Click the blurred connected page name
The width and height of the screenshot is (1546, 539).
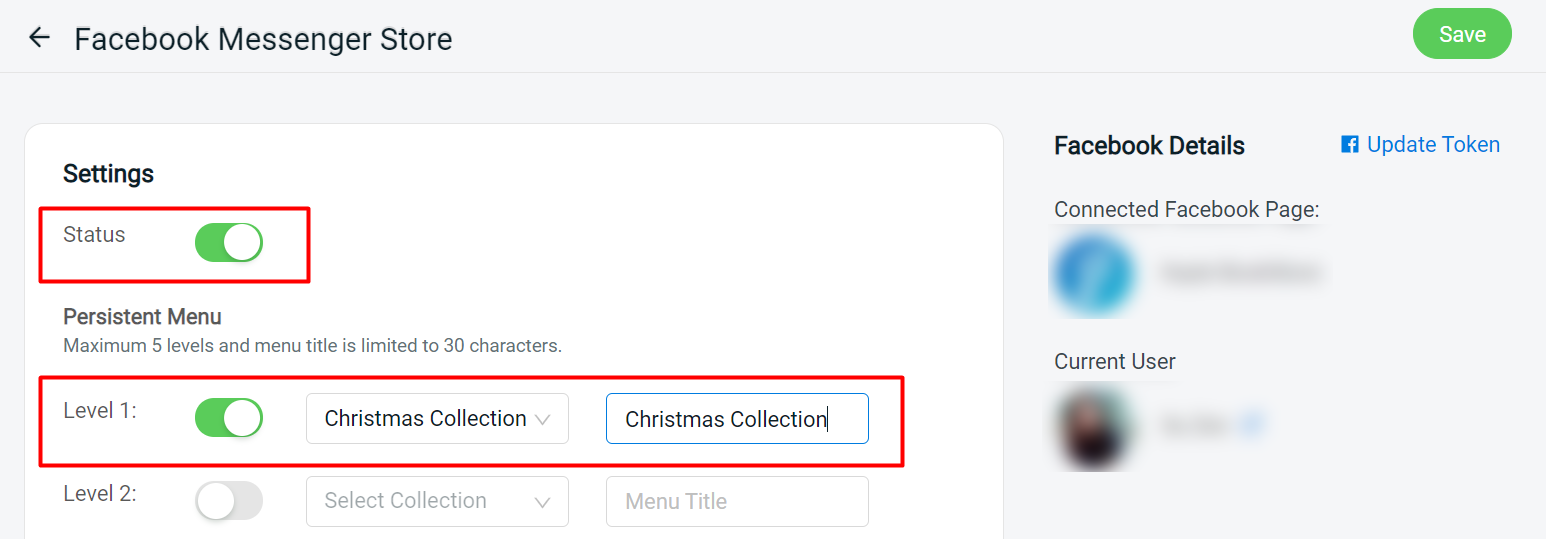tap(1240, 272)
